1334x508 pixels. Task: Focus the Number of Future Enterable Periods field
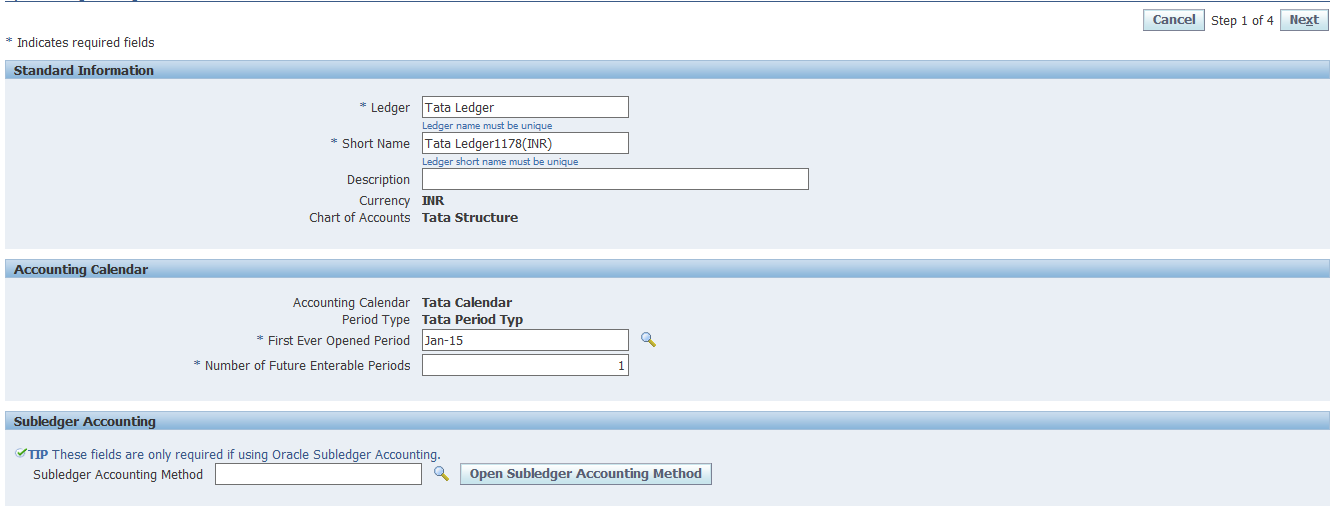525,366
